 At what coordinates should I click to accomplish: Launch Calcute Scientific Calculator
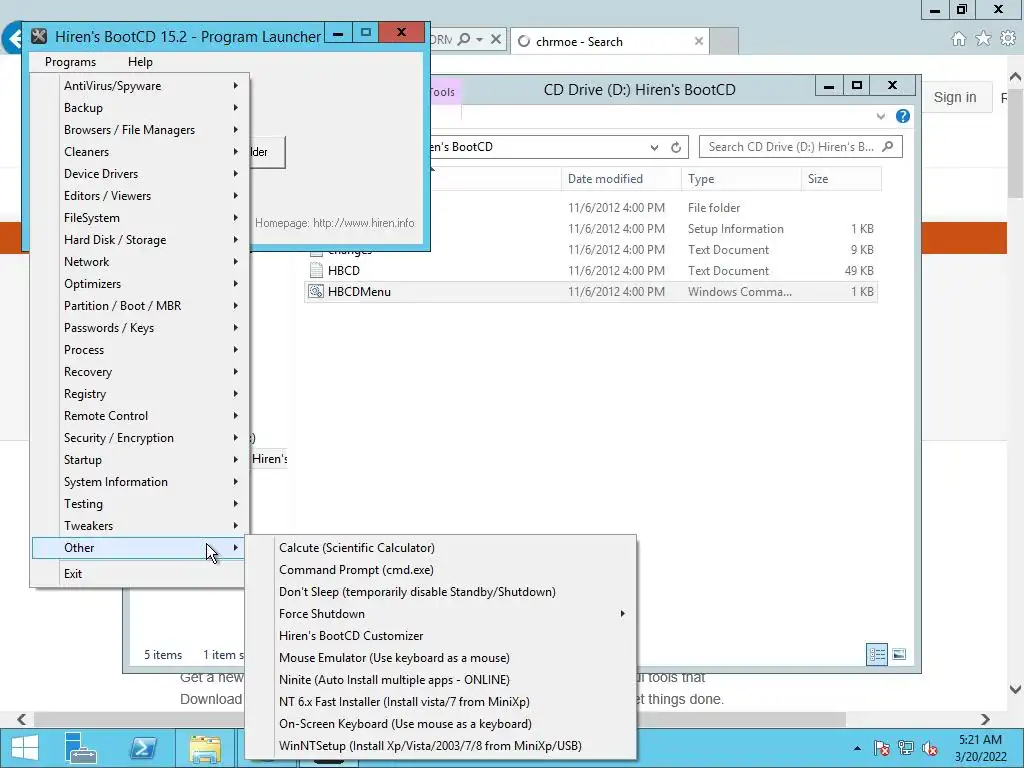[x=440, y=548]
